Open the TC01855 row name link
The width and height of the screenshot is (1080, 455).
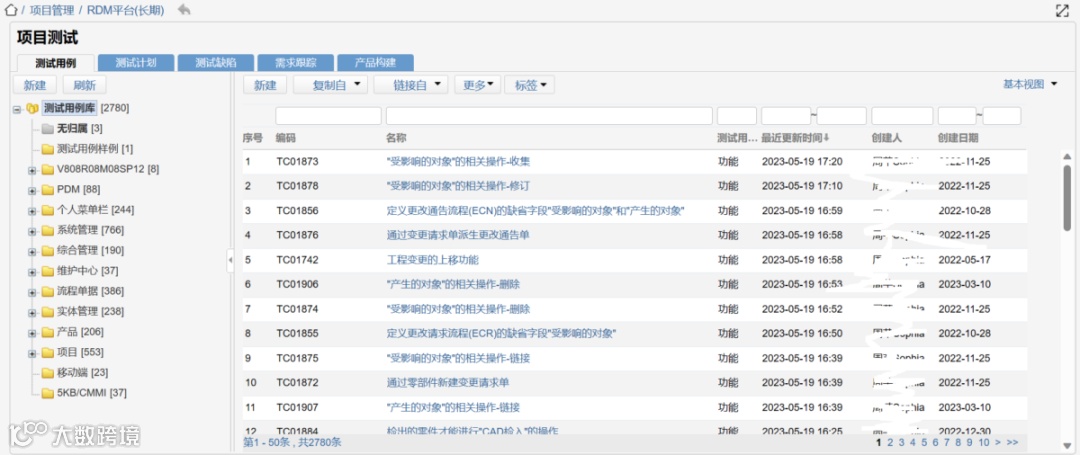[x=501, y=333]
